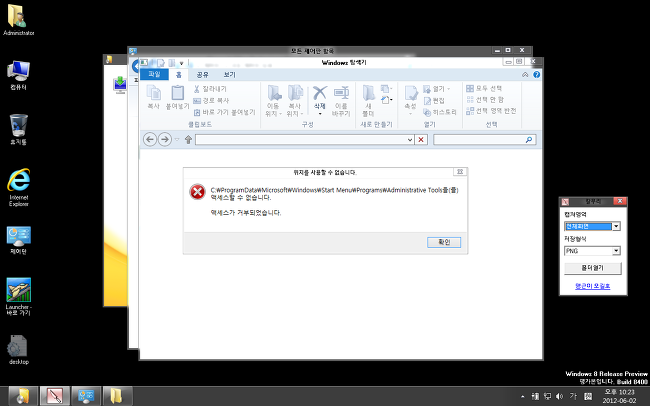Switch to the 보기 (View) ribbon tab
Image resolution: width=650 pixels, height=406 pixels.
pos(229,75)
